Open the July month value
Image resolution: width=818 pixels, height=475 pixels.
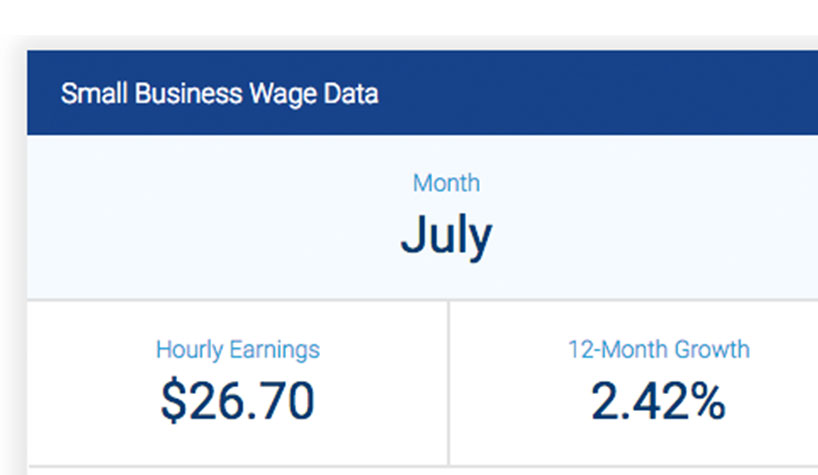[x=447, y=235]
